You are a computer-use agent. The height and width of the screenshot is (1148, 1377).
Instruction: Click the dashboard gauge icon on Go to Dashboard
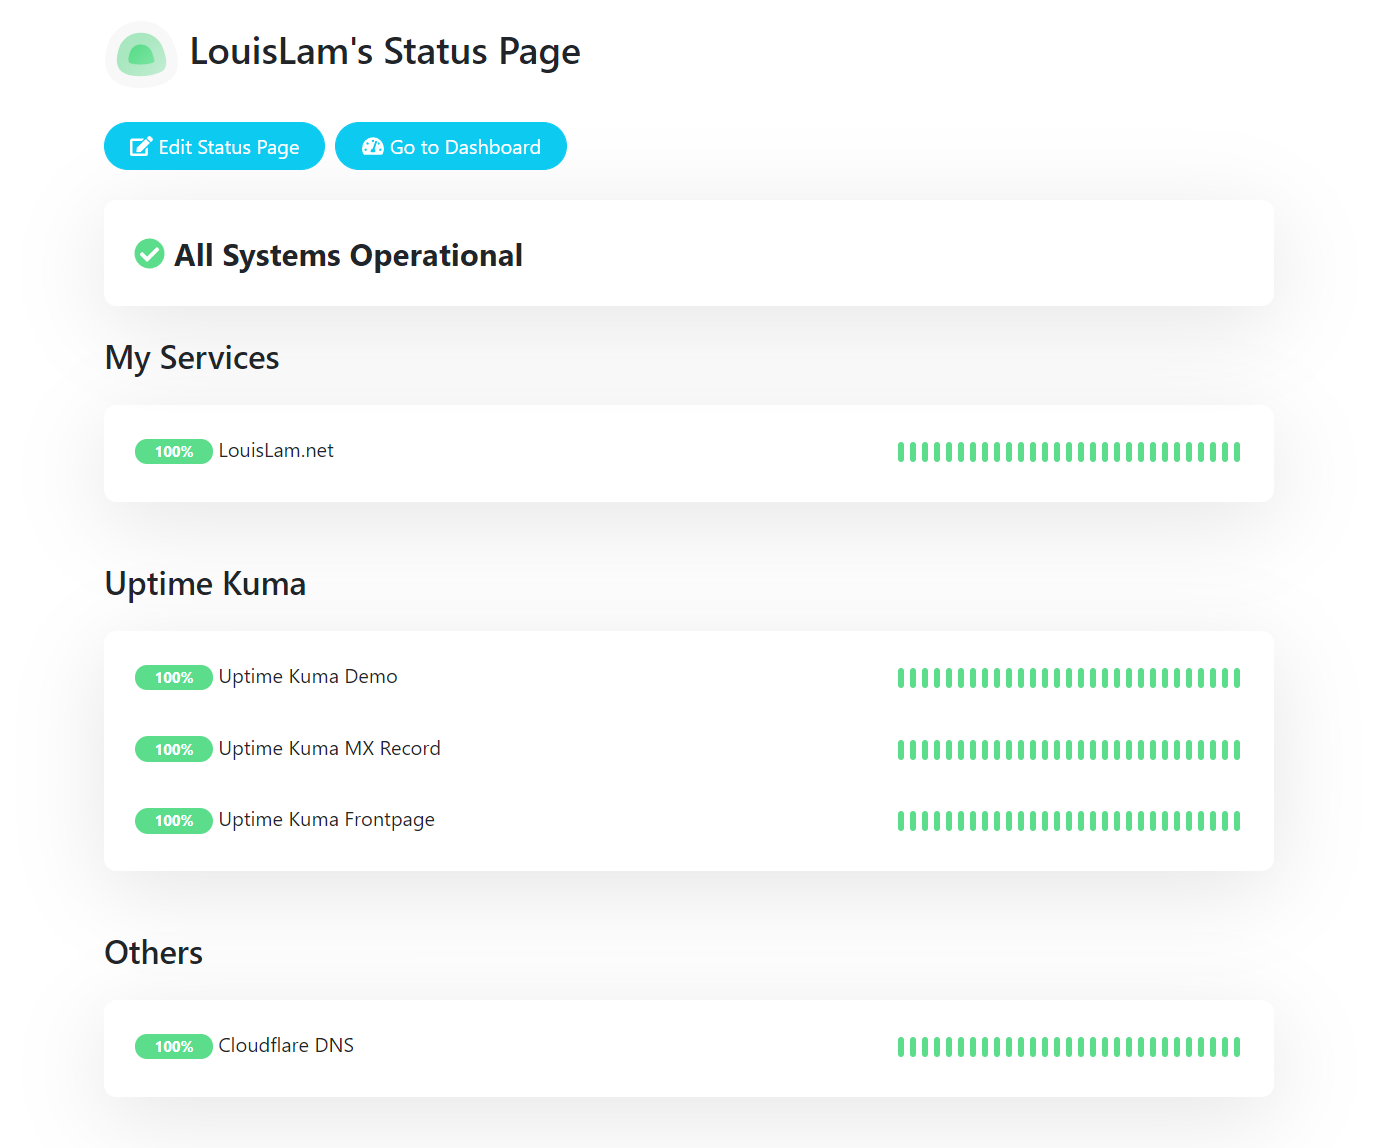coord(372,146)
